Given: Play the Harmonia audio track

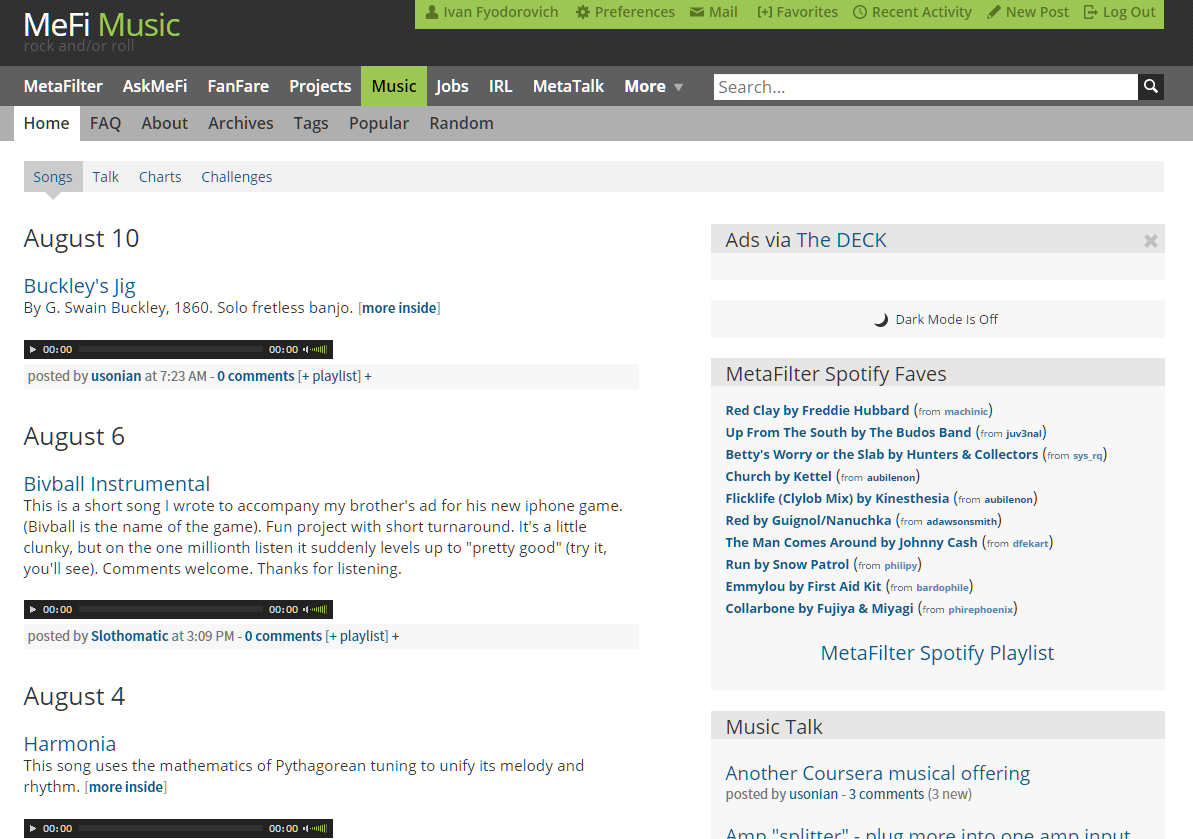Looking at the screenshot, I should 33,829.
